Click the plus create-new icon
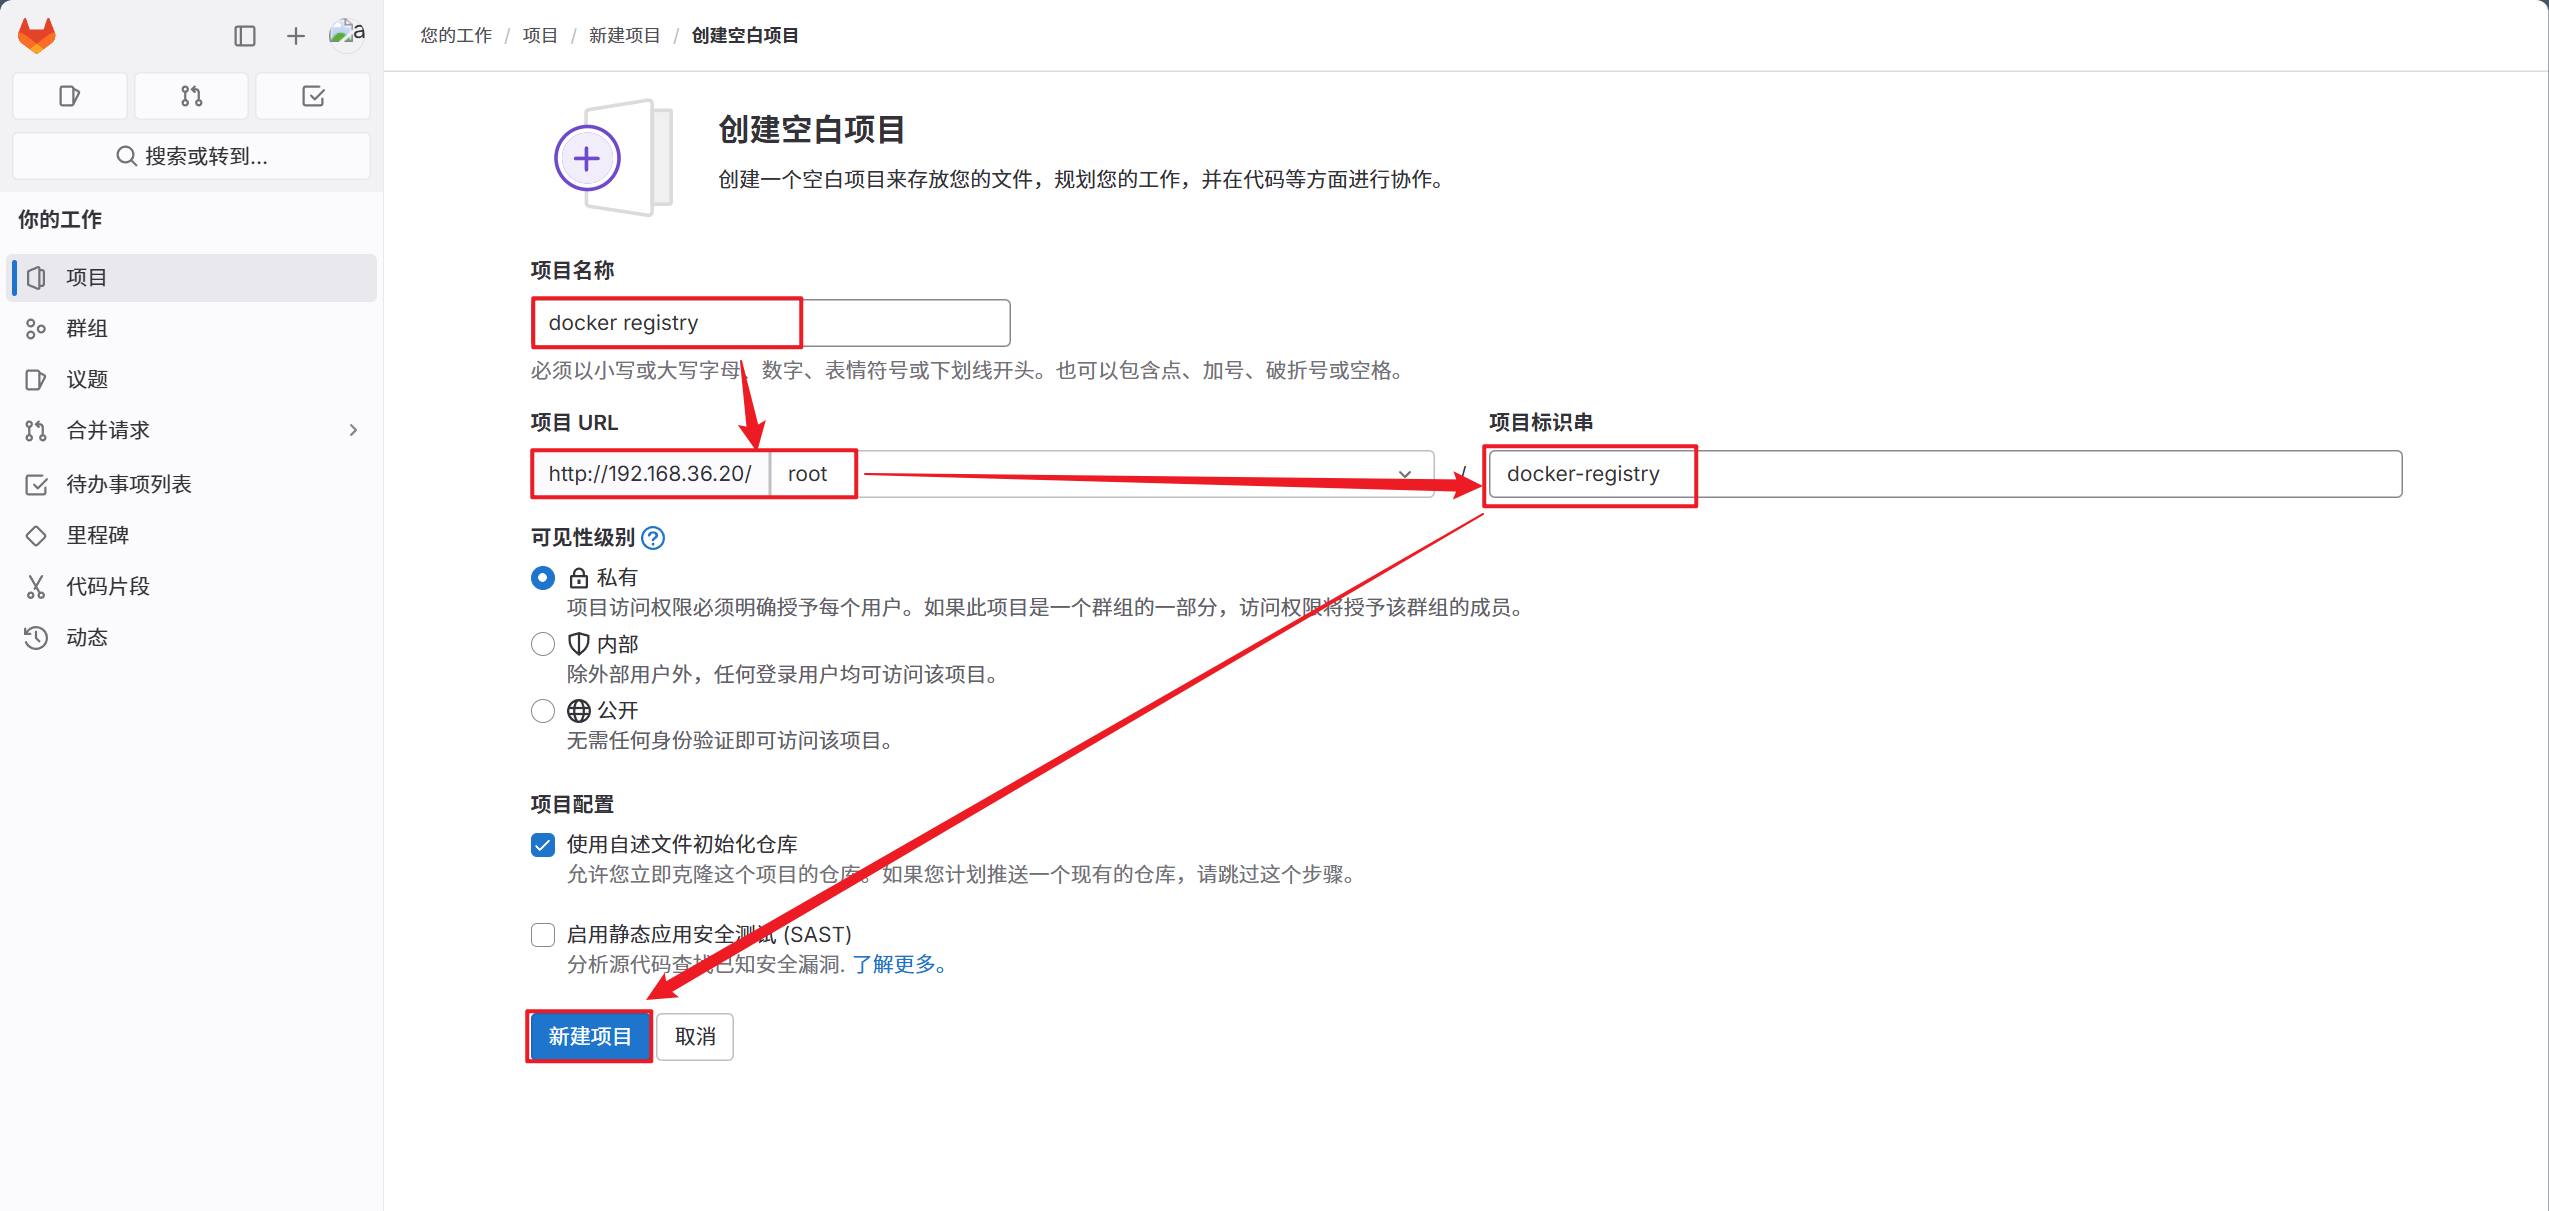This screenshot has height=1211, width=2549. click(295, 36)
